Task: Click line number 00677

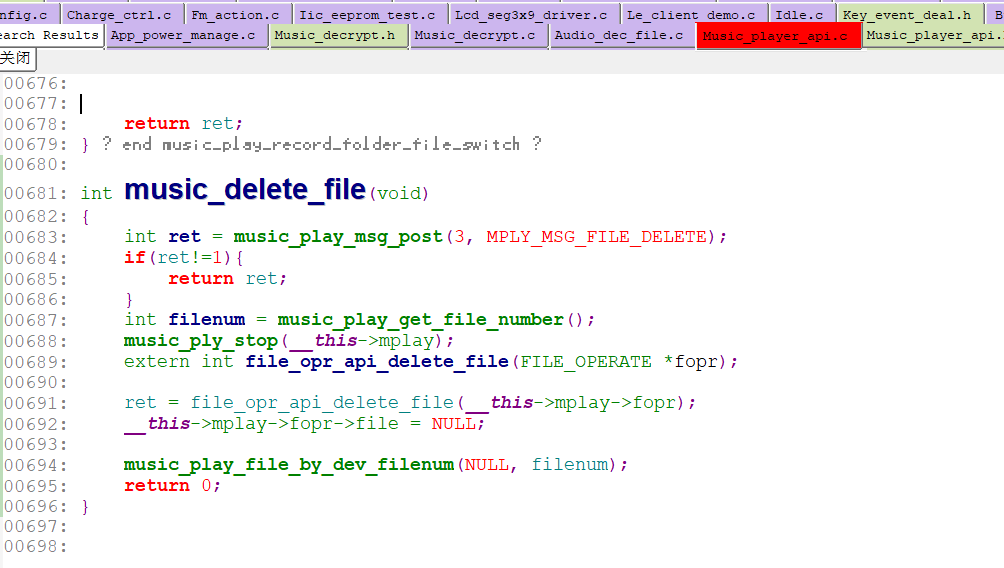Action: (35, 103)
